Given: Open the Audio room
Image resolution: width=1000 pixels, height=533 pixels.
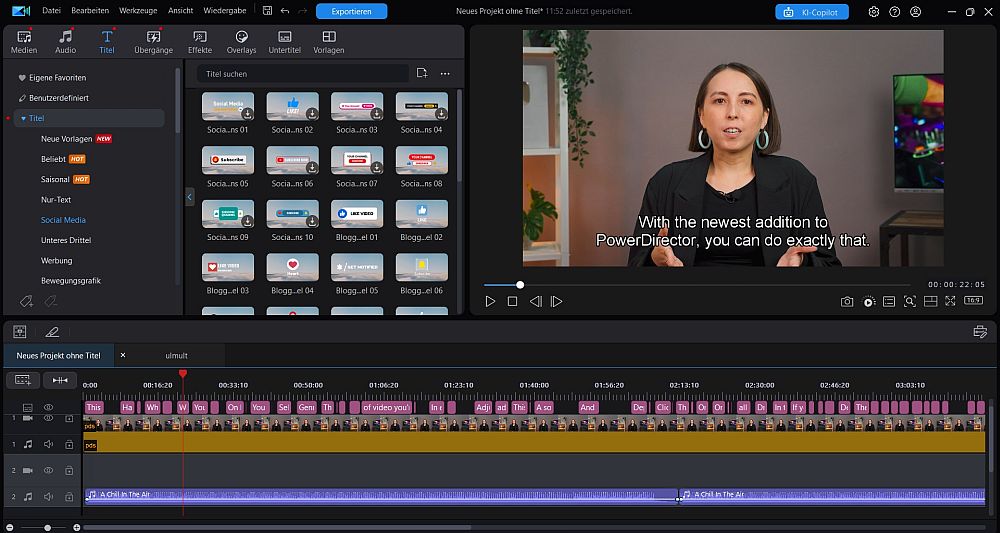Looking at the screenshot, I should (66, 42).
